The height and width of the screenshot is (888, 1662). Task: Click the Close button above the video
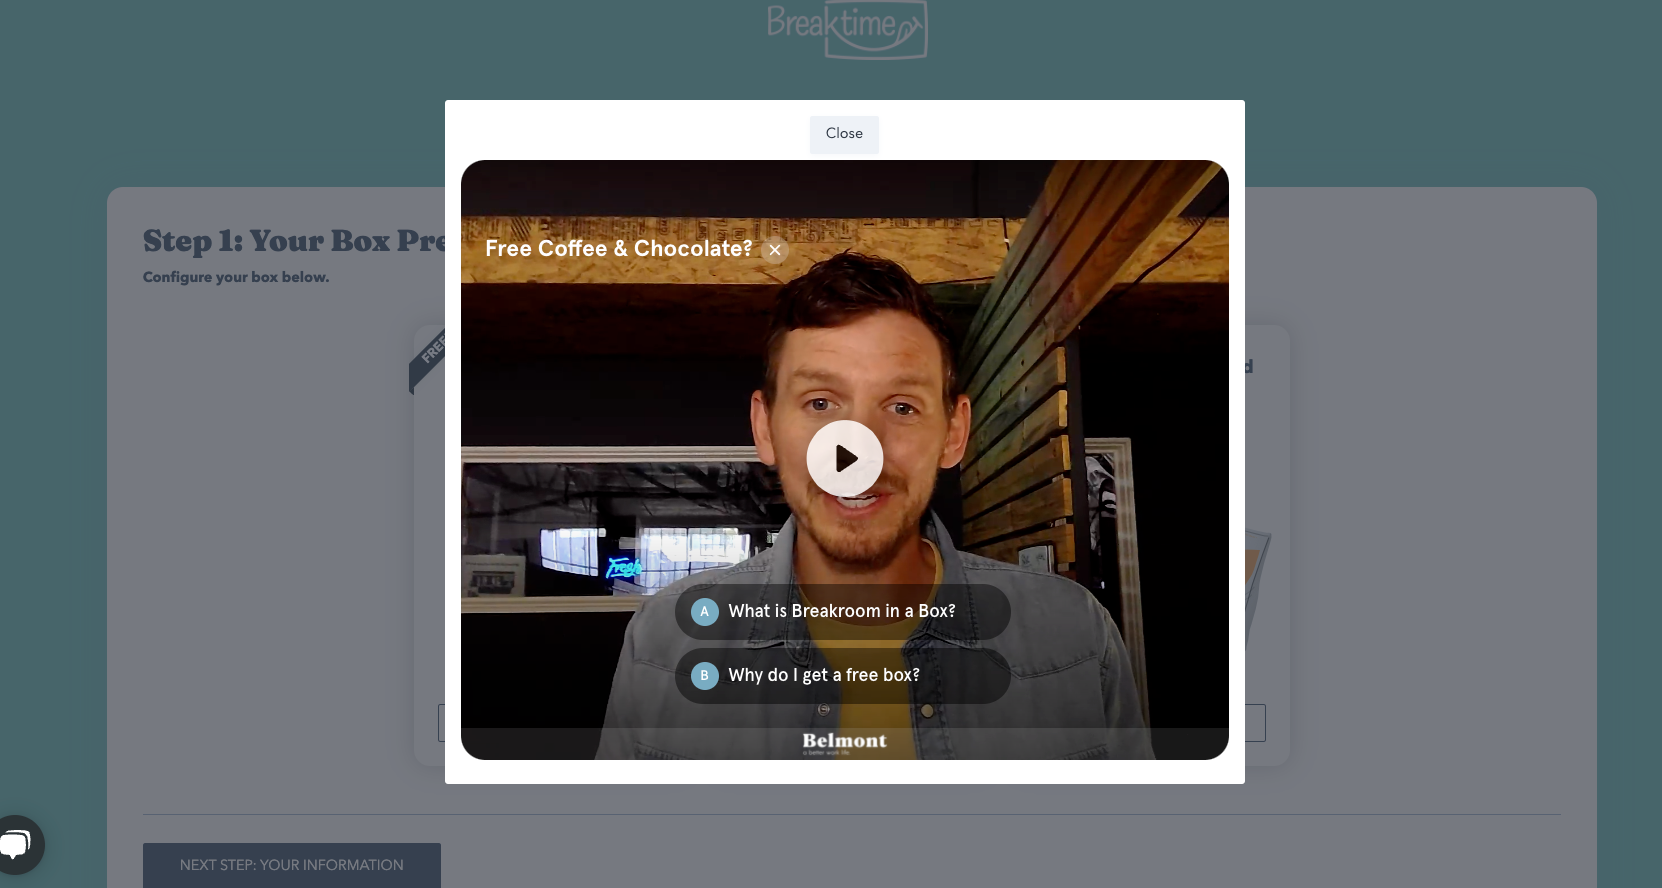pos(844,134)
